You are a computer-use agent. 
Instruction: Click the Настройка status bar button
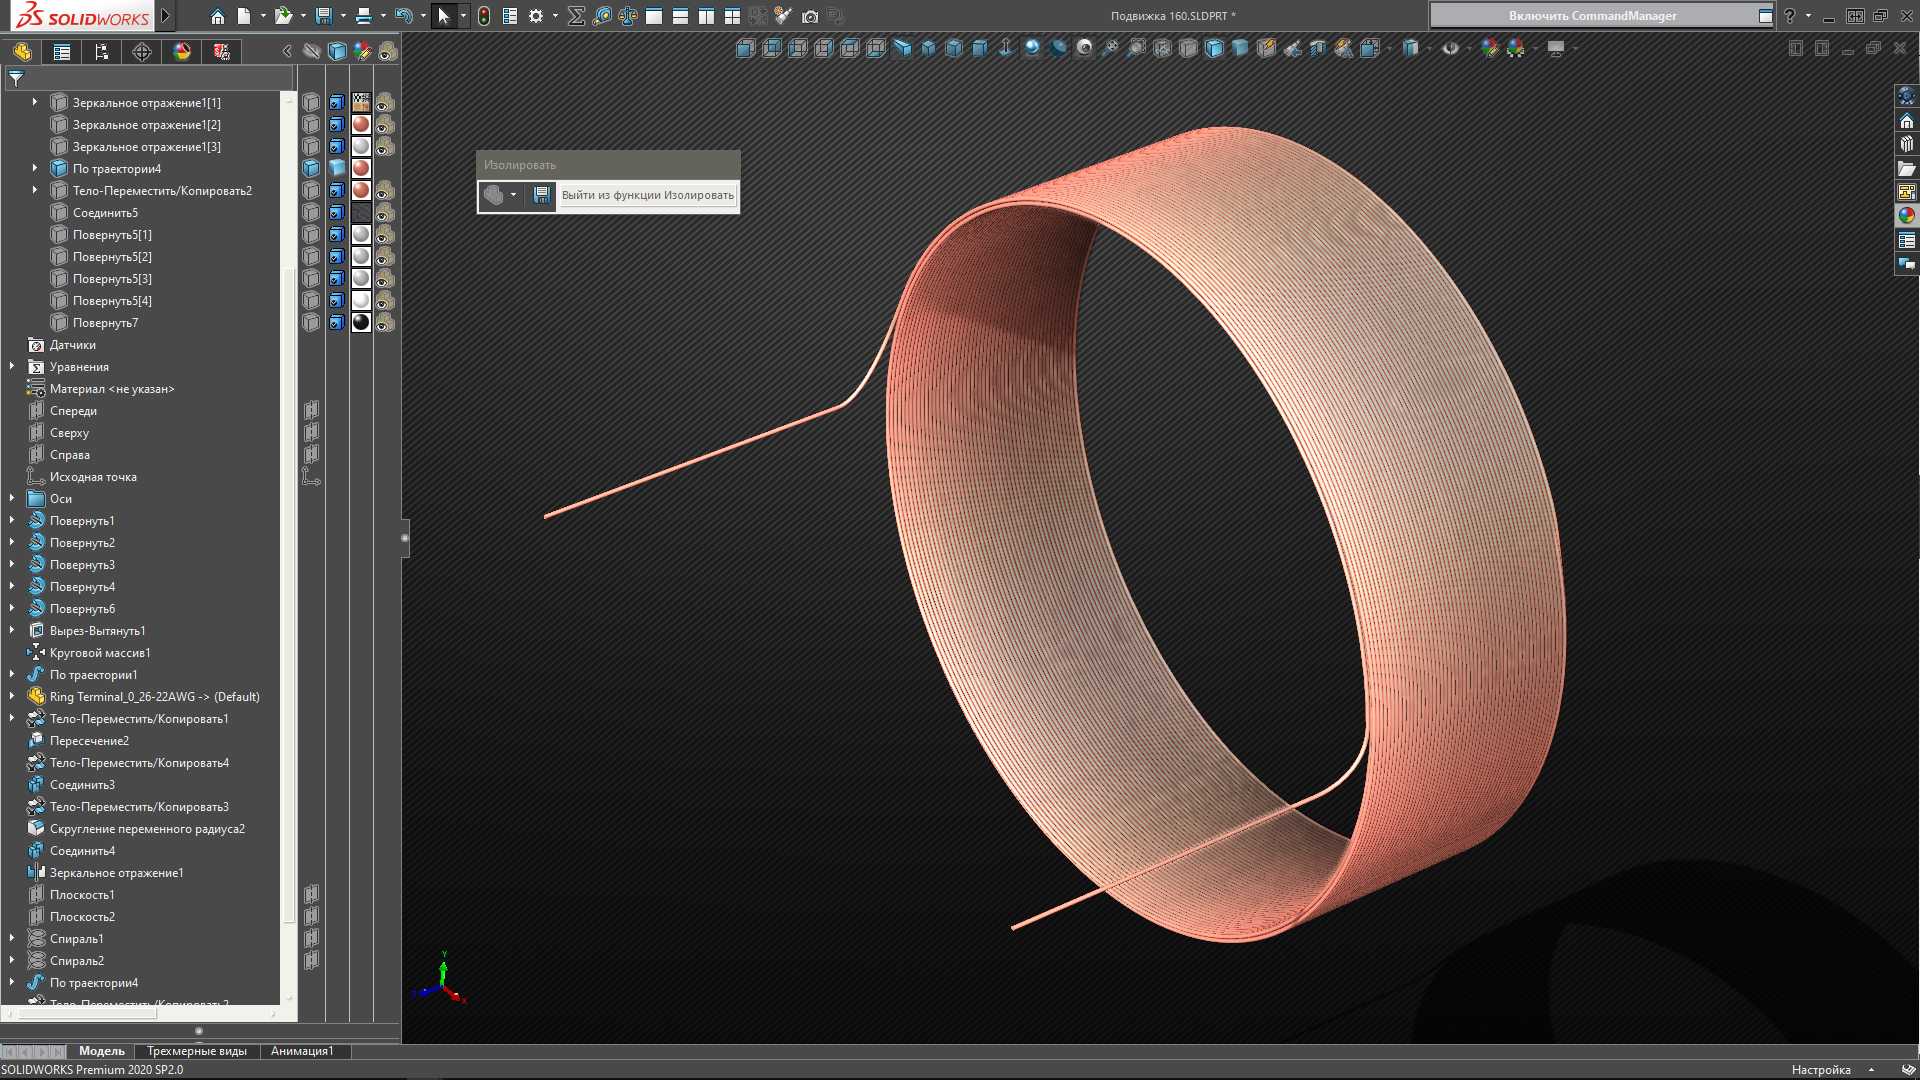coord(1821,1070)
